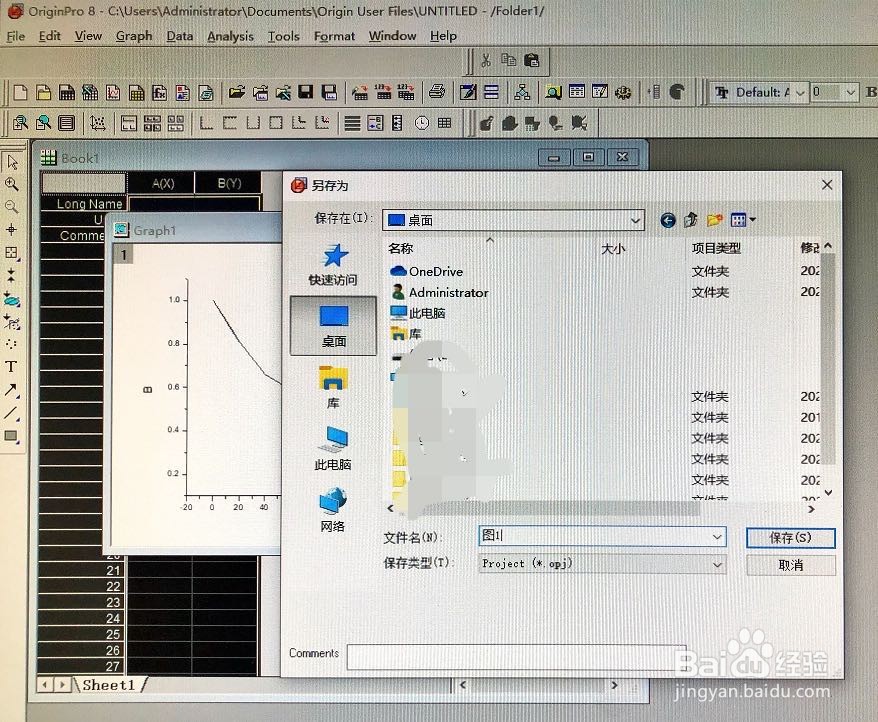
Task: Open the 保存在 location dropdown
Action: coord(635,220)
